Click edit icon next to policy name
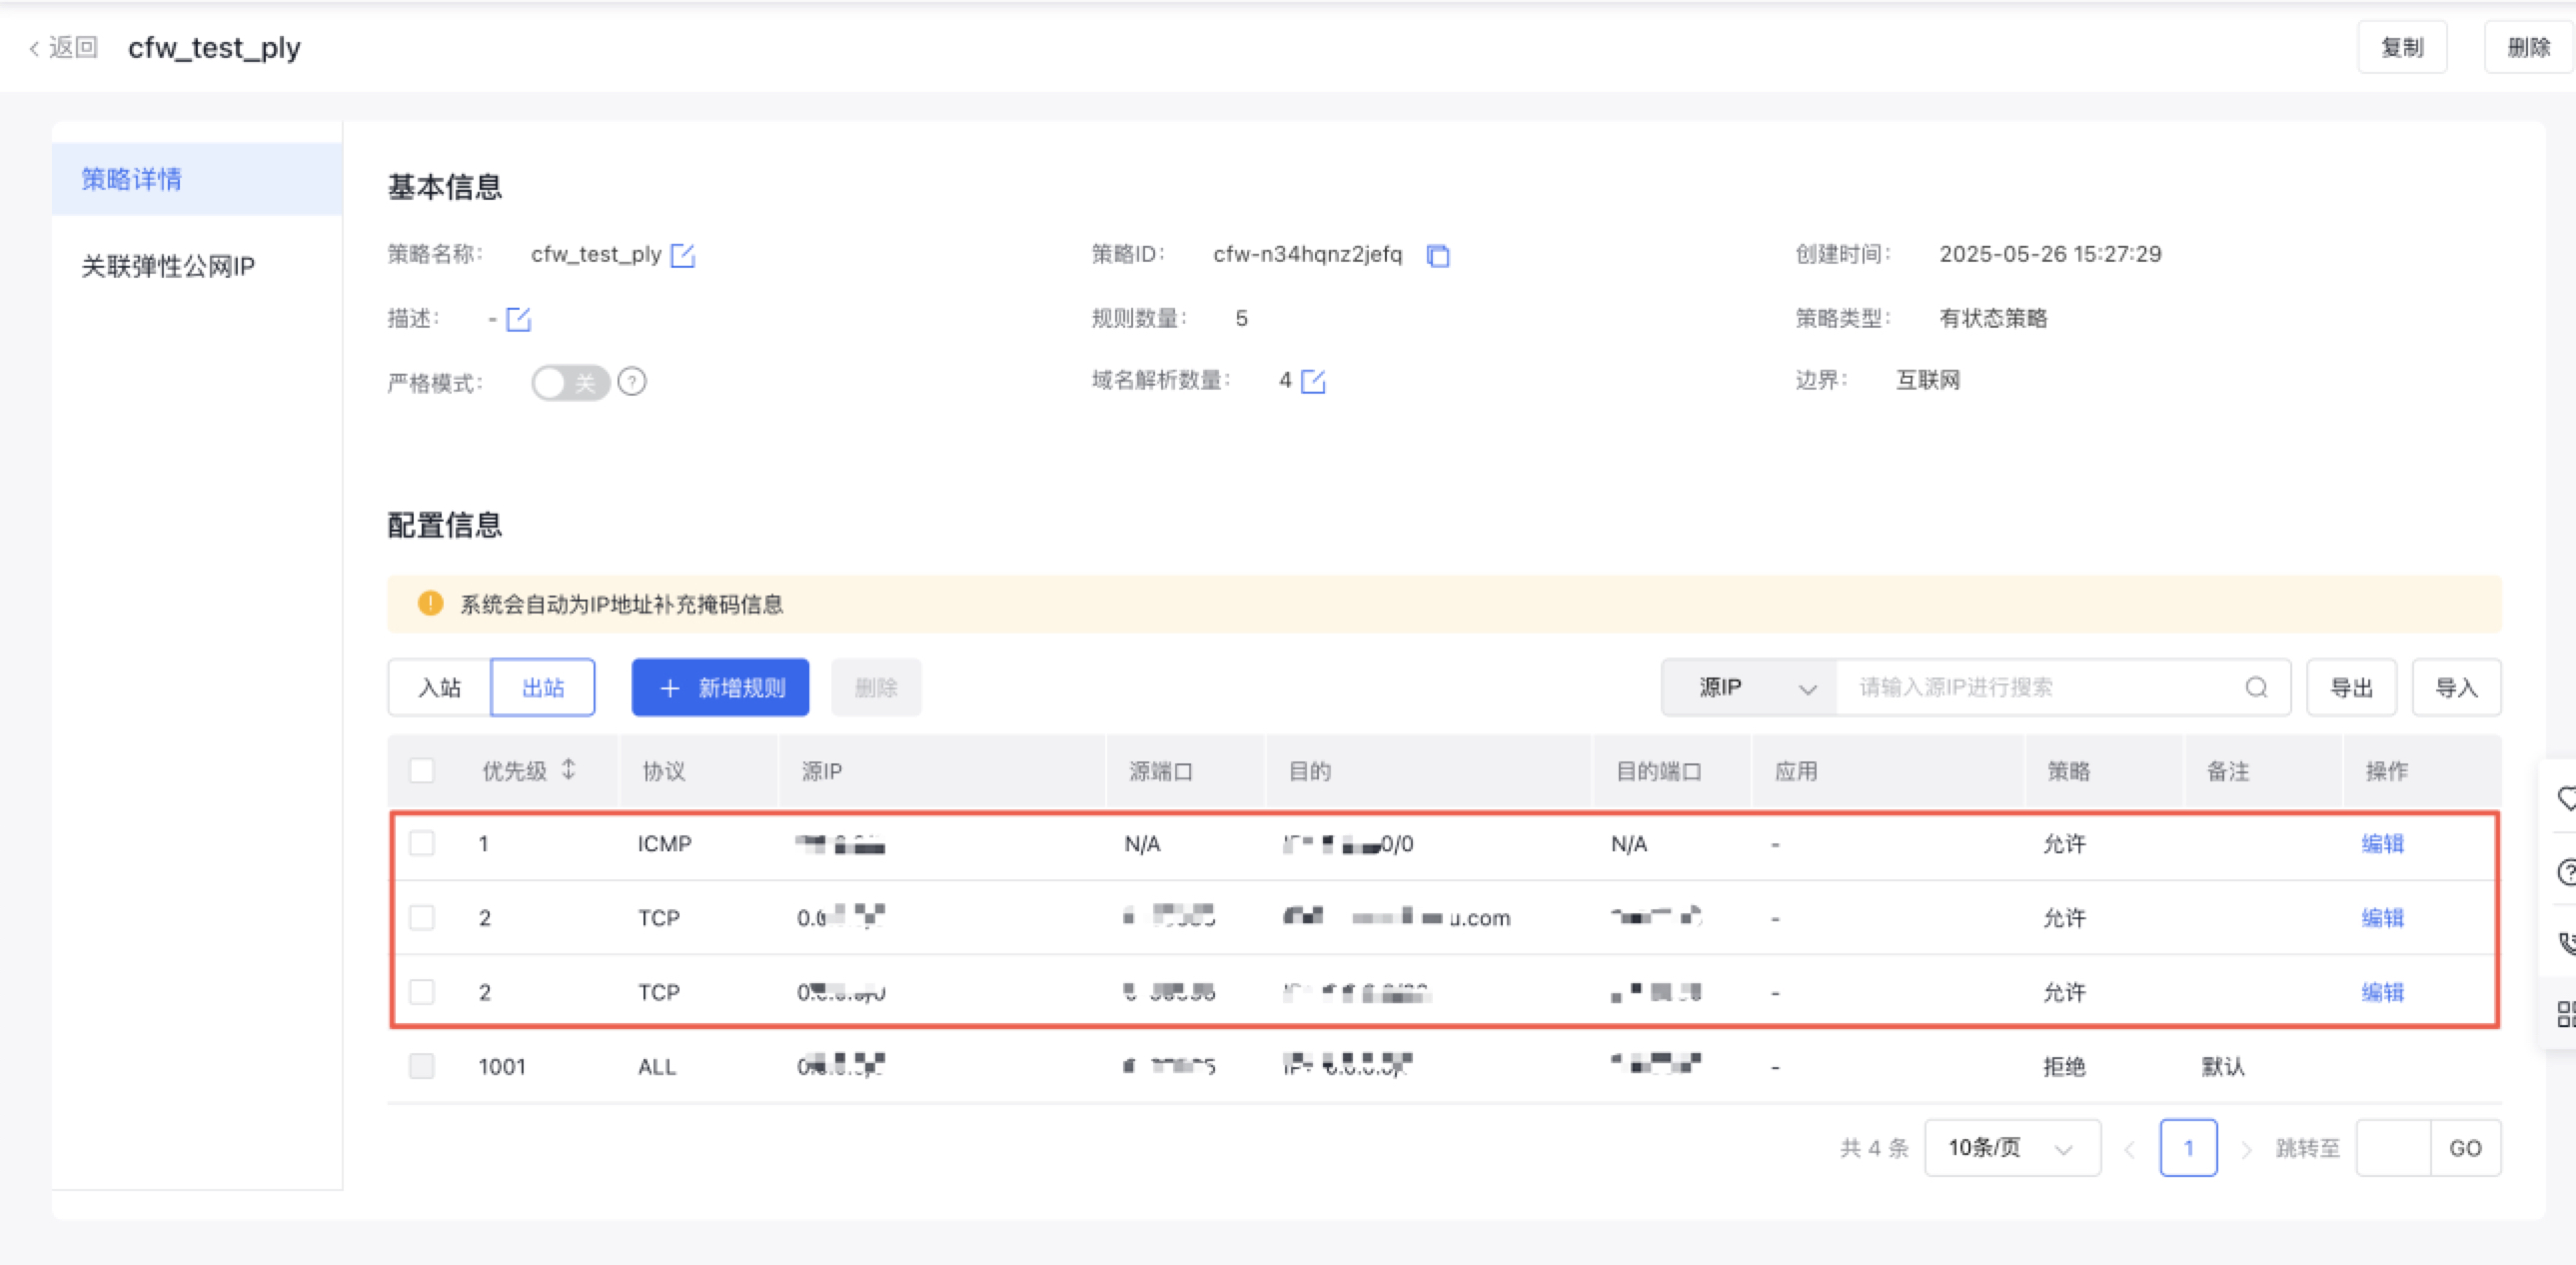The width and height of the screenshot is (2576, 1265). [x=683, y=255]
